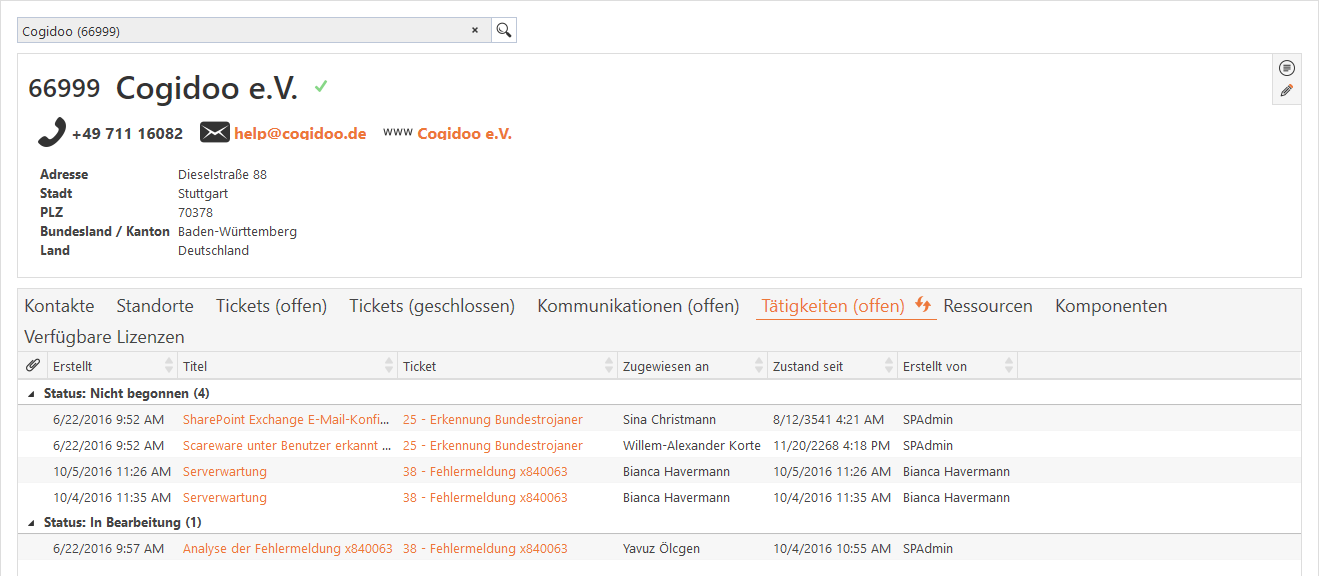Click the date 11/20/2268 4:18 PM
This screenshot has width=1319, height=576.
[x=832, y=446]
